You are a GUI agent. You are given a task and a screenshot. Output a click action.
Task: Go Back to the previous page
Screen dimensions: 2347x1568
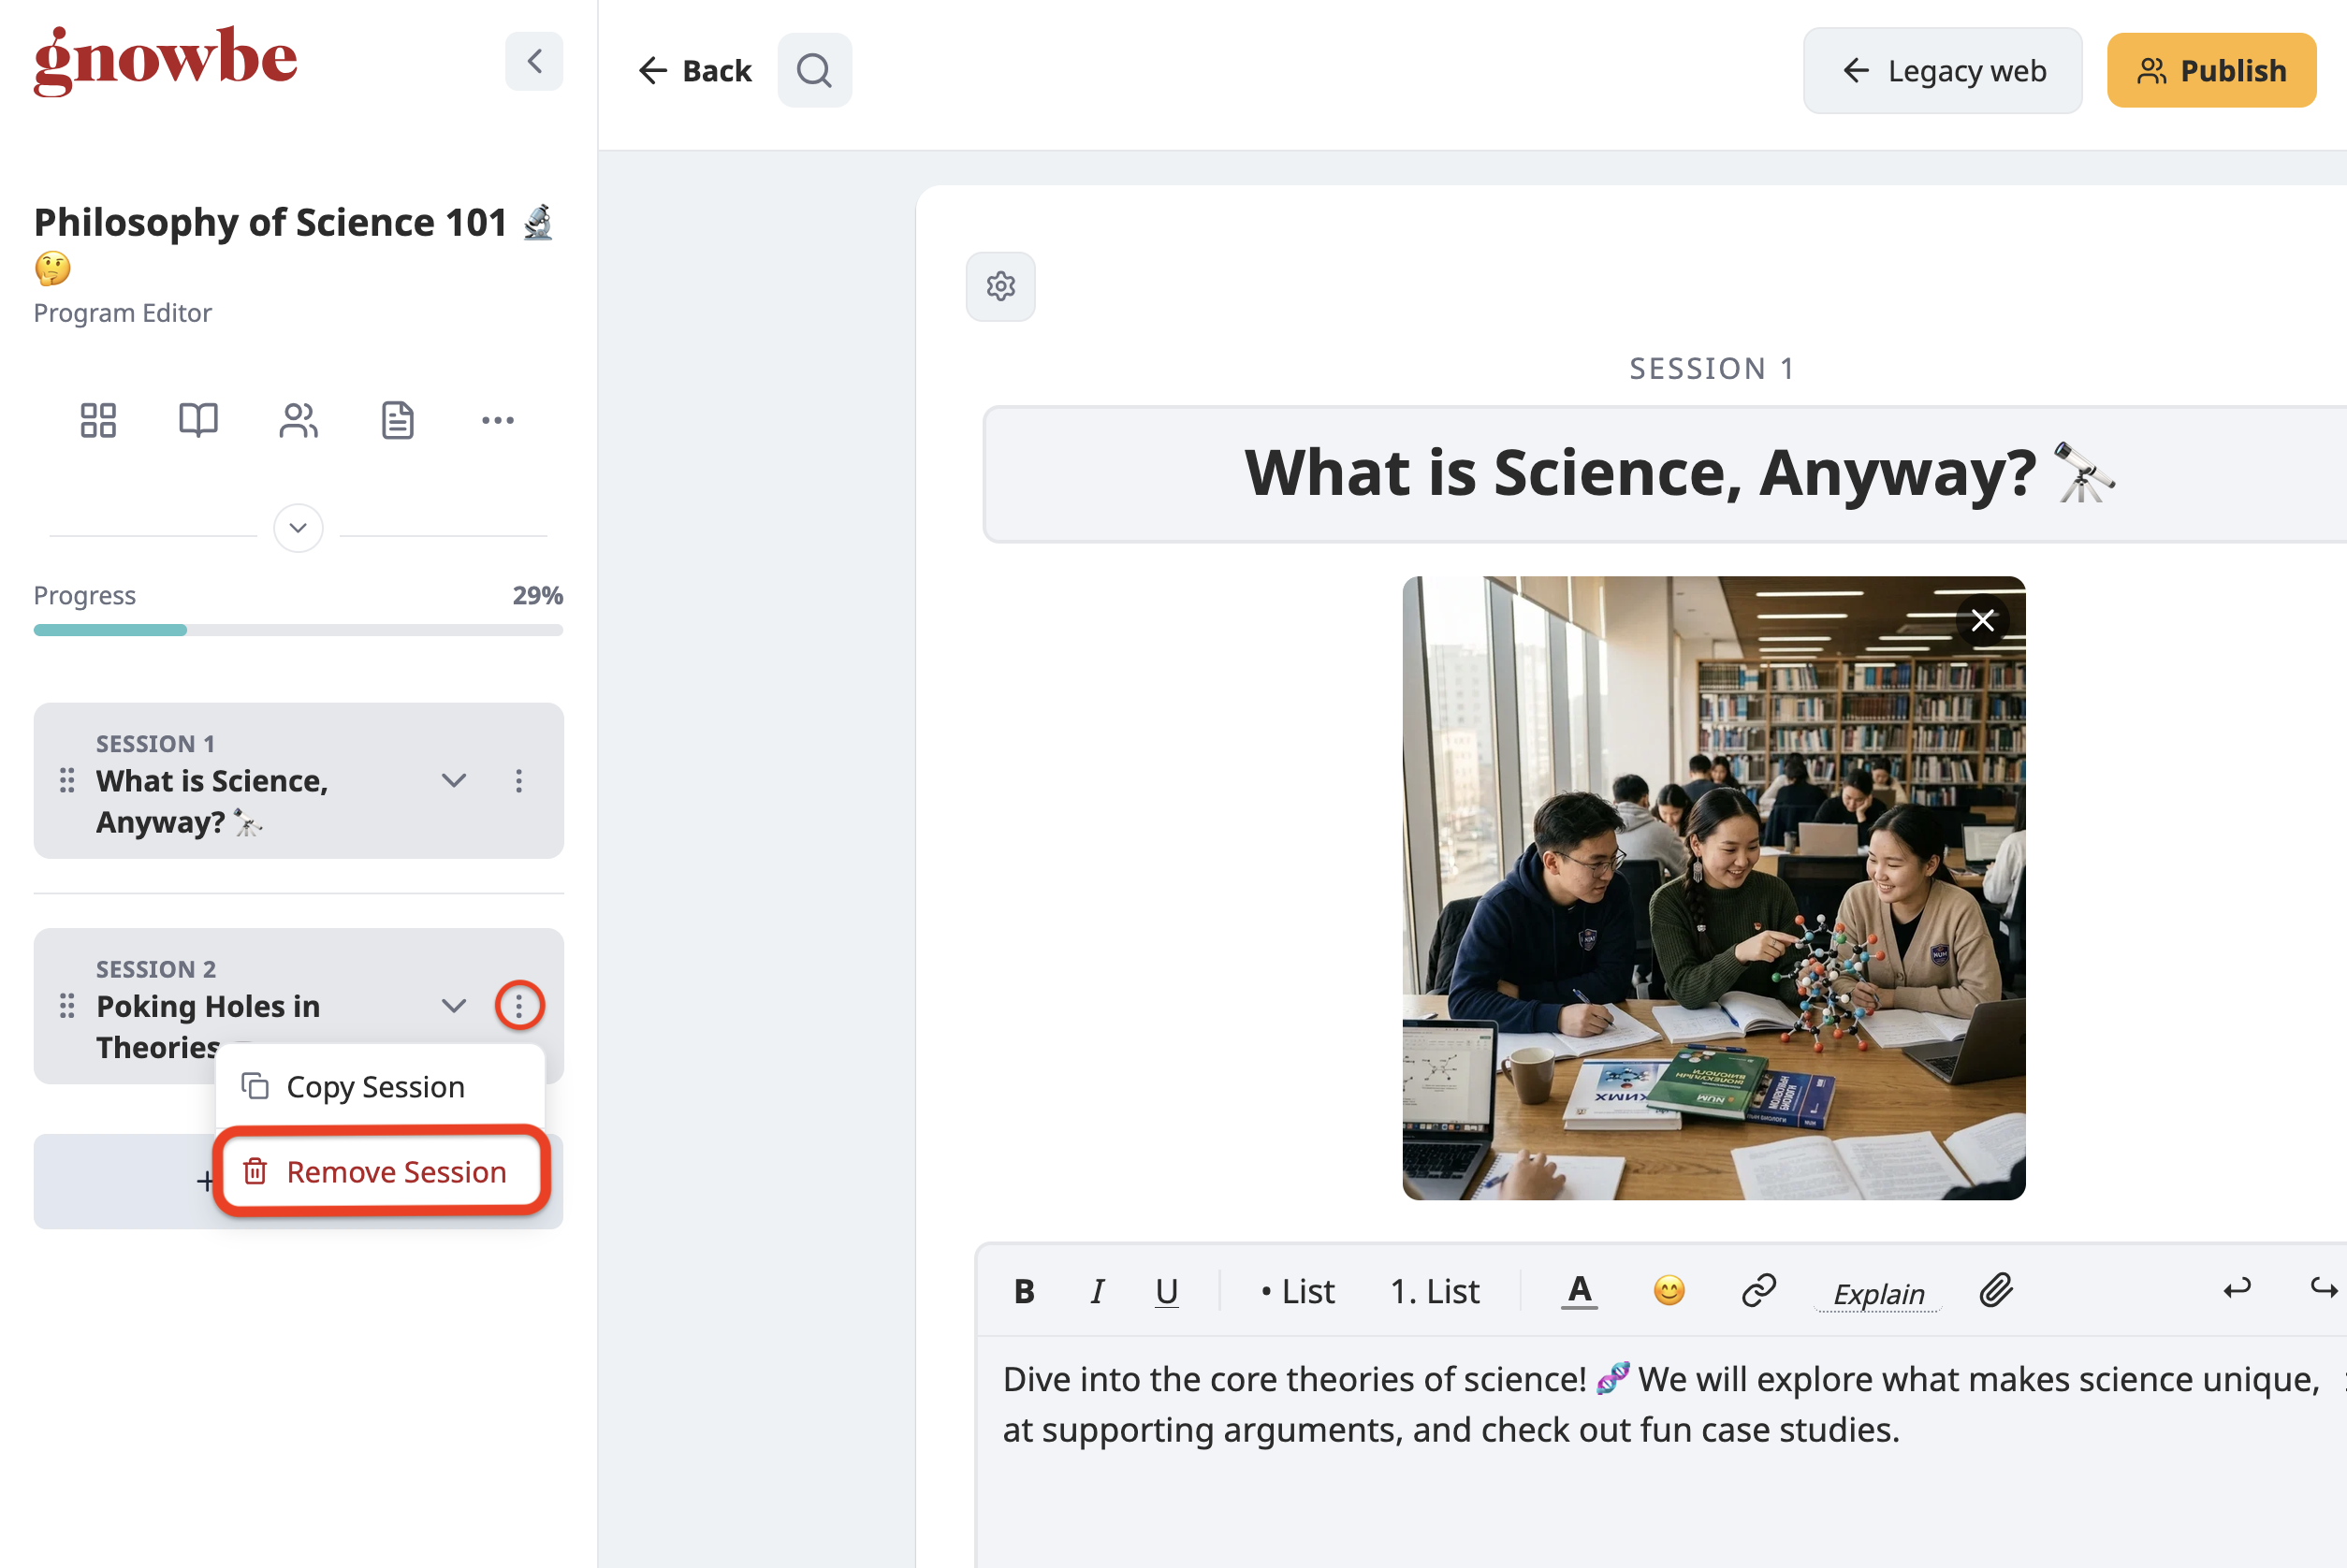tap(695, 70)
